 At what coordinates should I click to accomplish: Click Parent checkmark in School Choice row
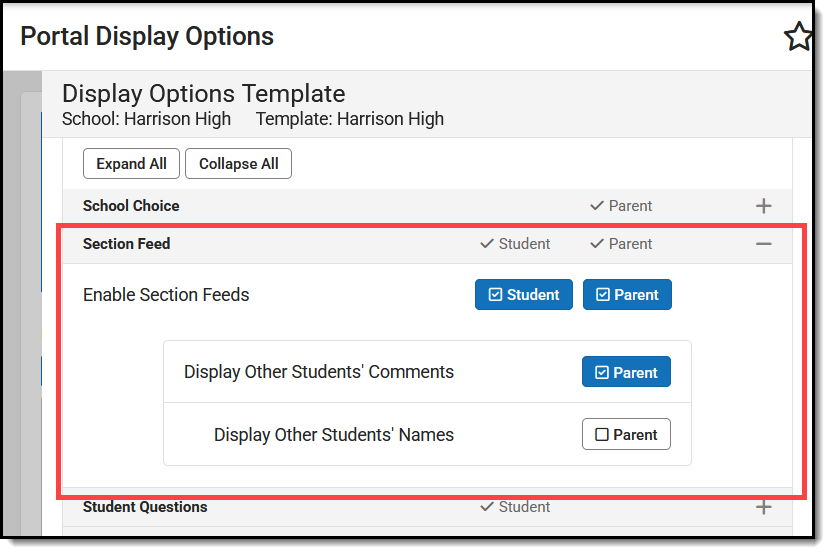click(x=621, y=206)
